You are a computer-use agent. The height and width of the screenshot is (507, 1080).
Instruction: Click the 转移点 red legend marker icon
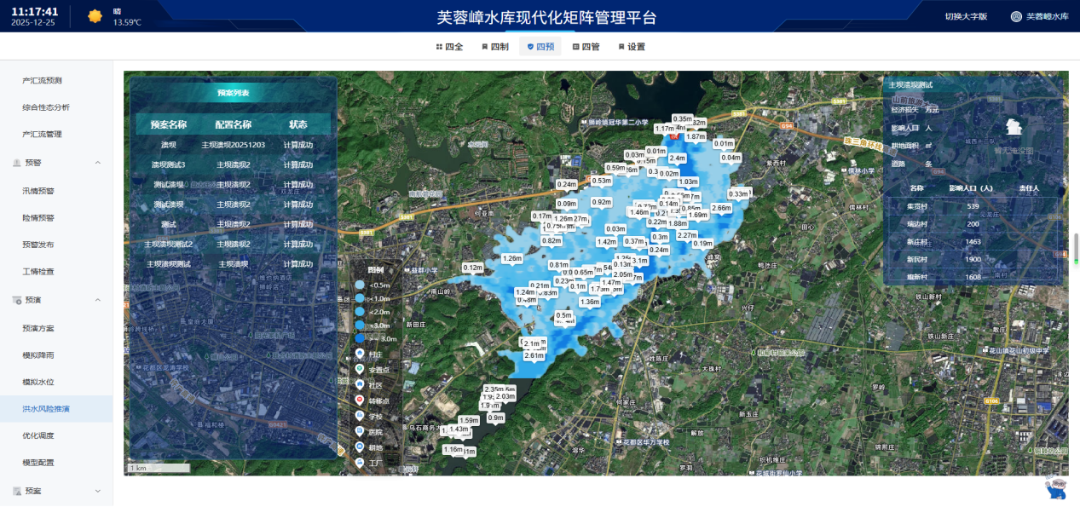[360, 400]
